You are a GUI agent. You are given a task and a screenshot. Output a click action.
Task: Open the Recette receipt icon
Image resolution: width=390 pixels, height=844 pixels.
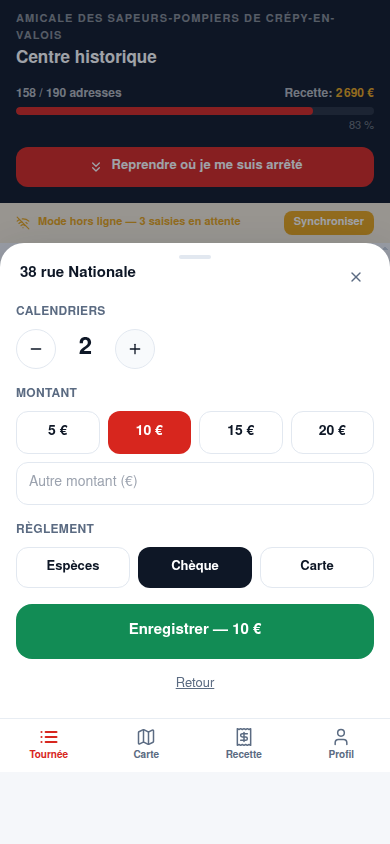pyautogui.click(x=244, y=737)
